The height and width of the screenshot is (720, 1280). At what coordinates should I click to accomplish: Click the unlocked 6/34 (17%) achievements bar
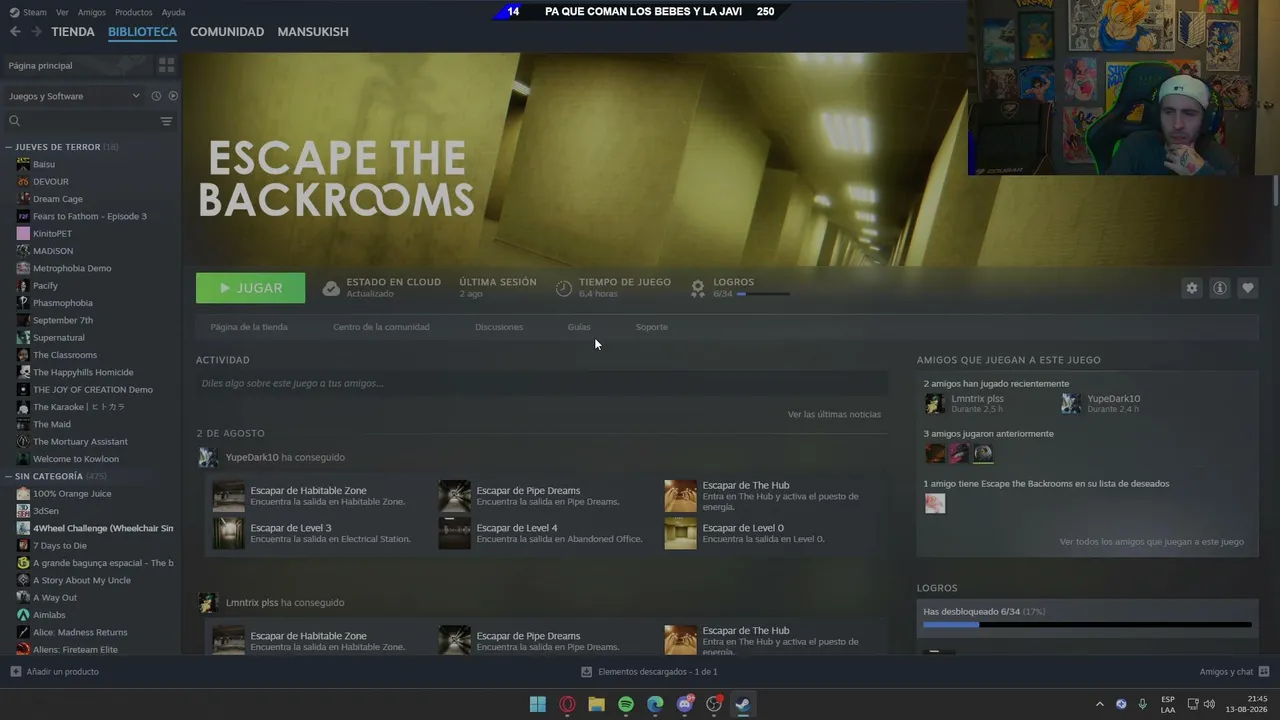[1087, 625]
